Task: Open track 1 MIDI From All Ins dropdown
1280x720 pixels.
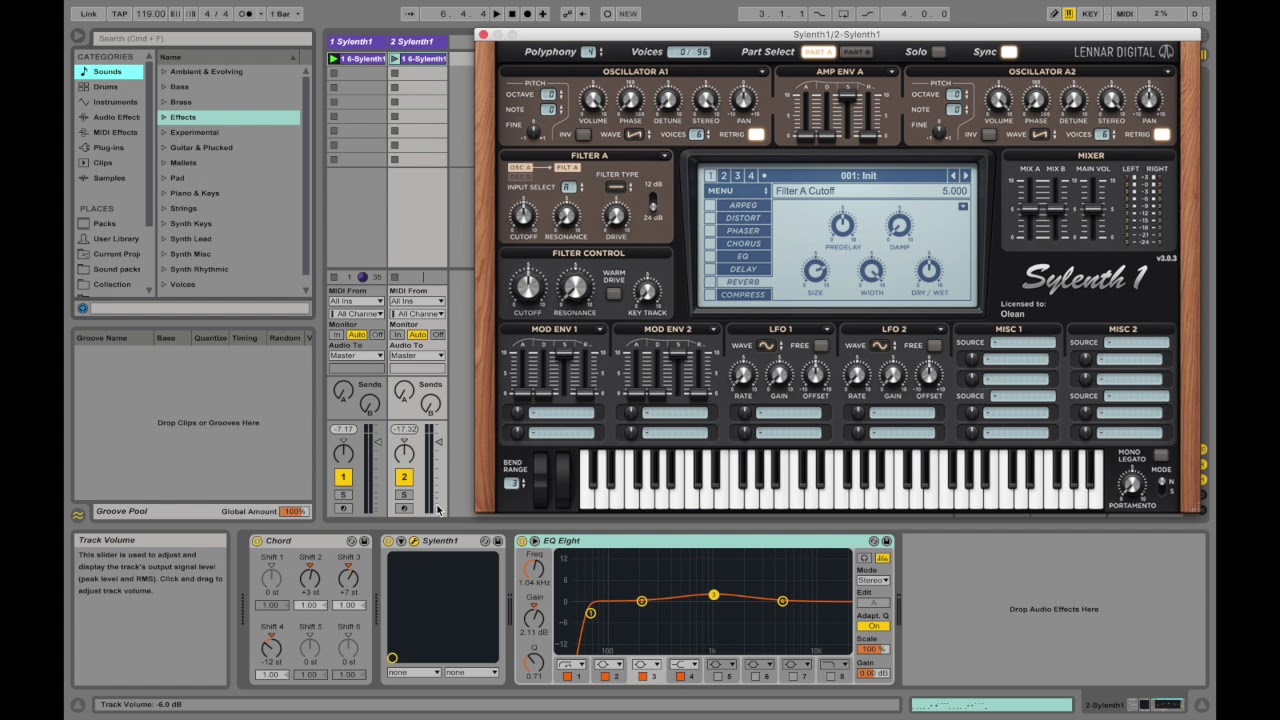Action: [356, 301]
